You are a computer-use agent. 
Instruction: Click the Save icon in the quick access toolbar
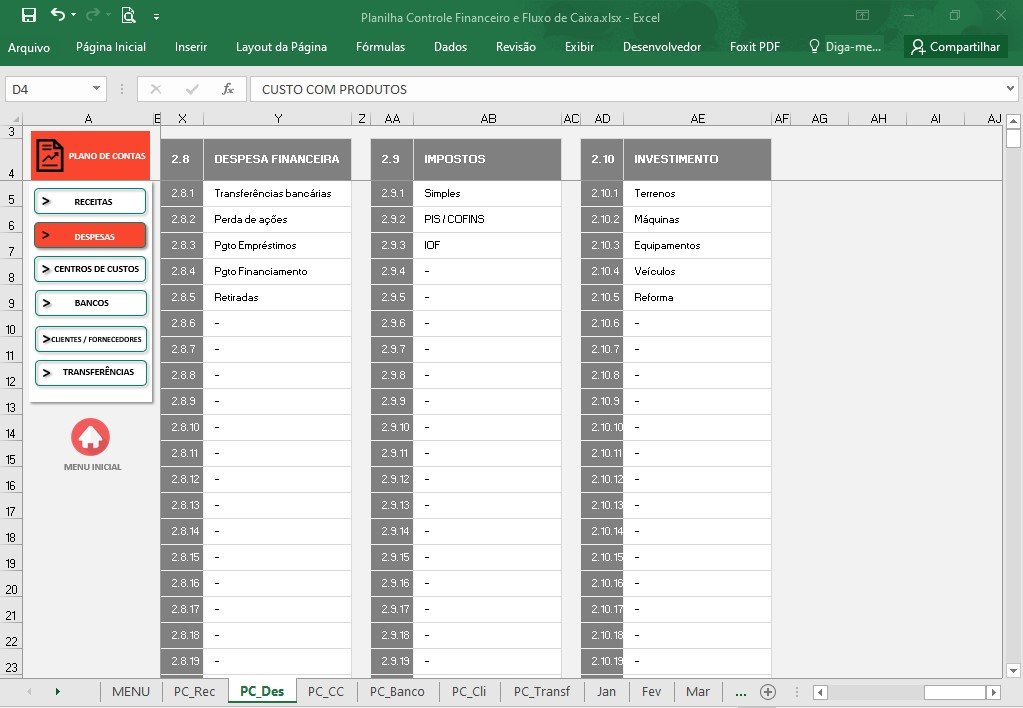point(29,15)
